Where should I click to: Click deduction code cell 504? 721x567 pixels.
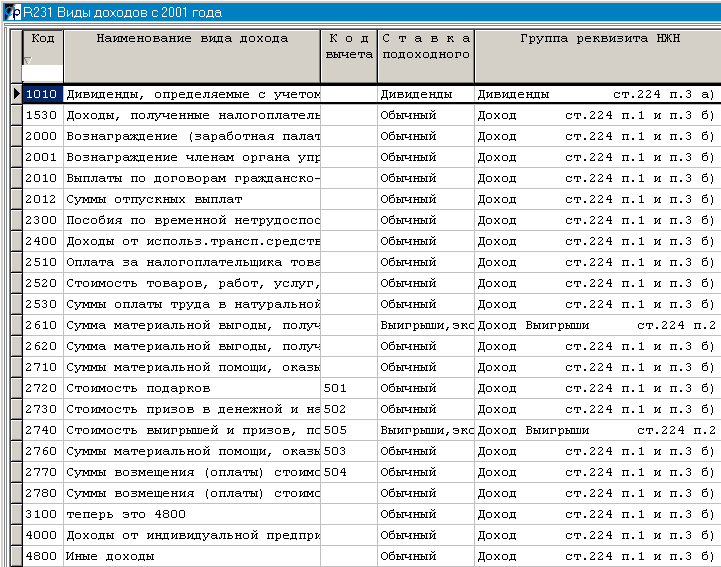point(349,472)
